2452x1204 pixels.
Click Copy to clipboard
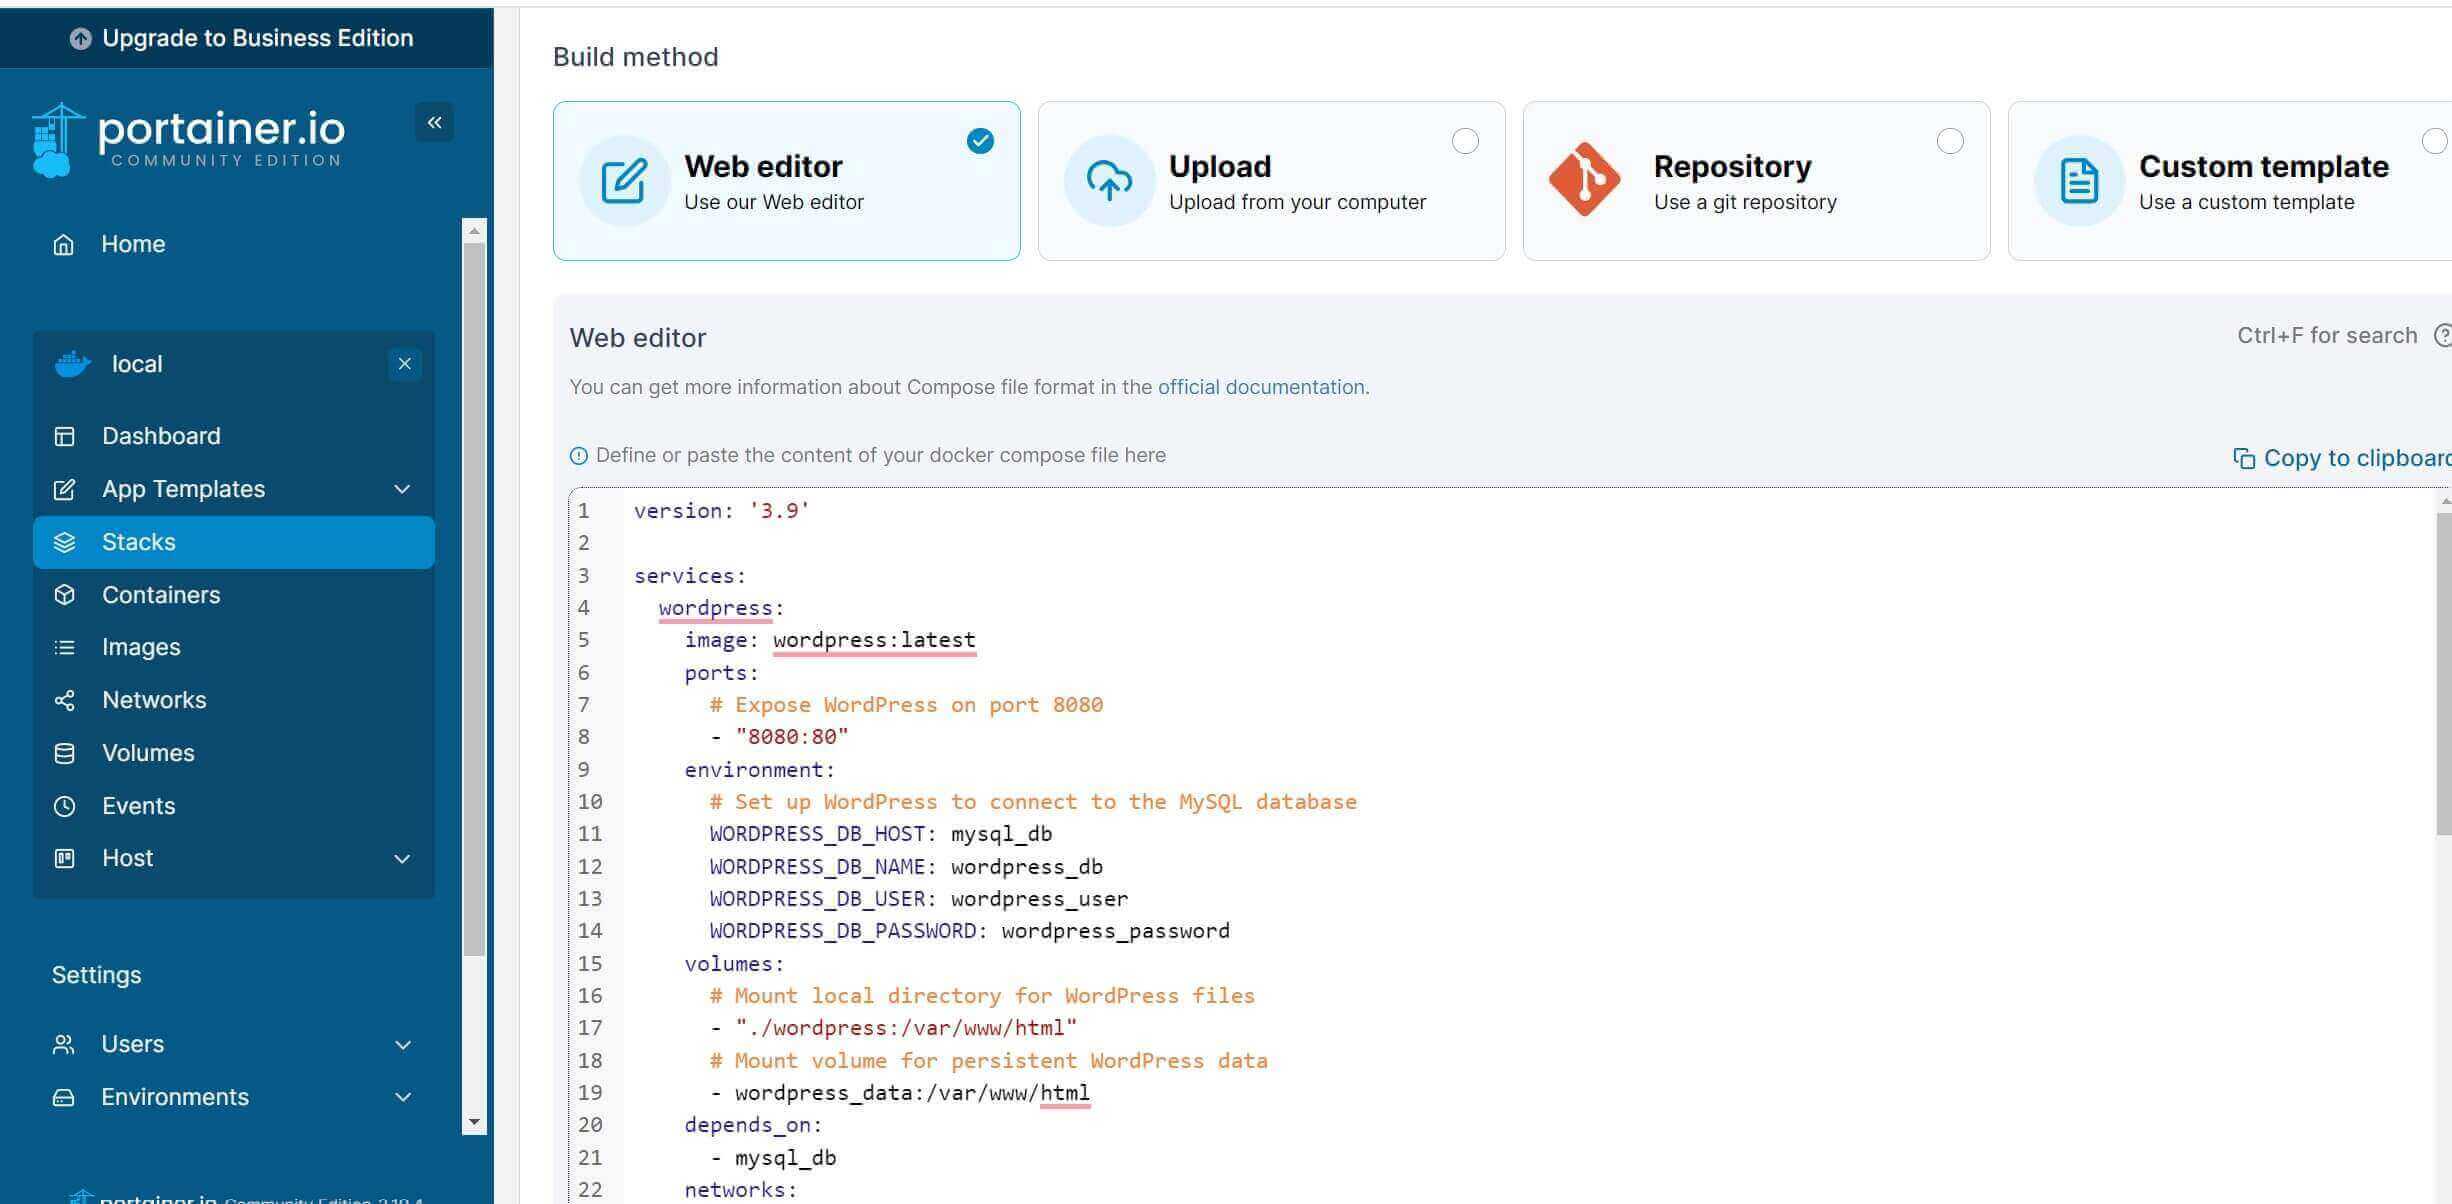2342,458
